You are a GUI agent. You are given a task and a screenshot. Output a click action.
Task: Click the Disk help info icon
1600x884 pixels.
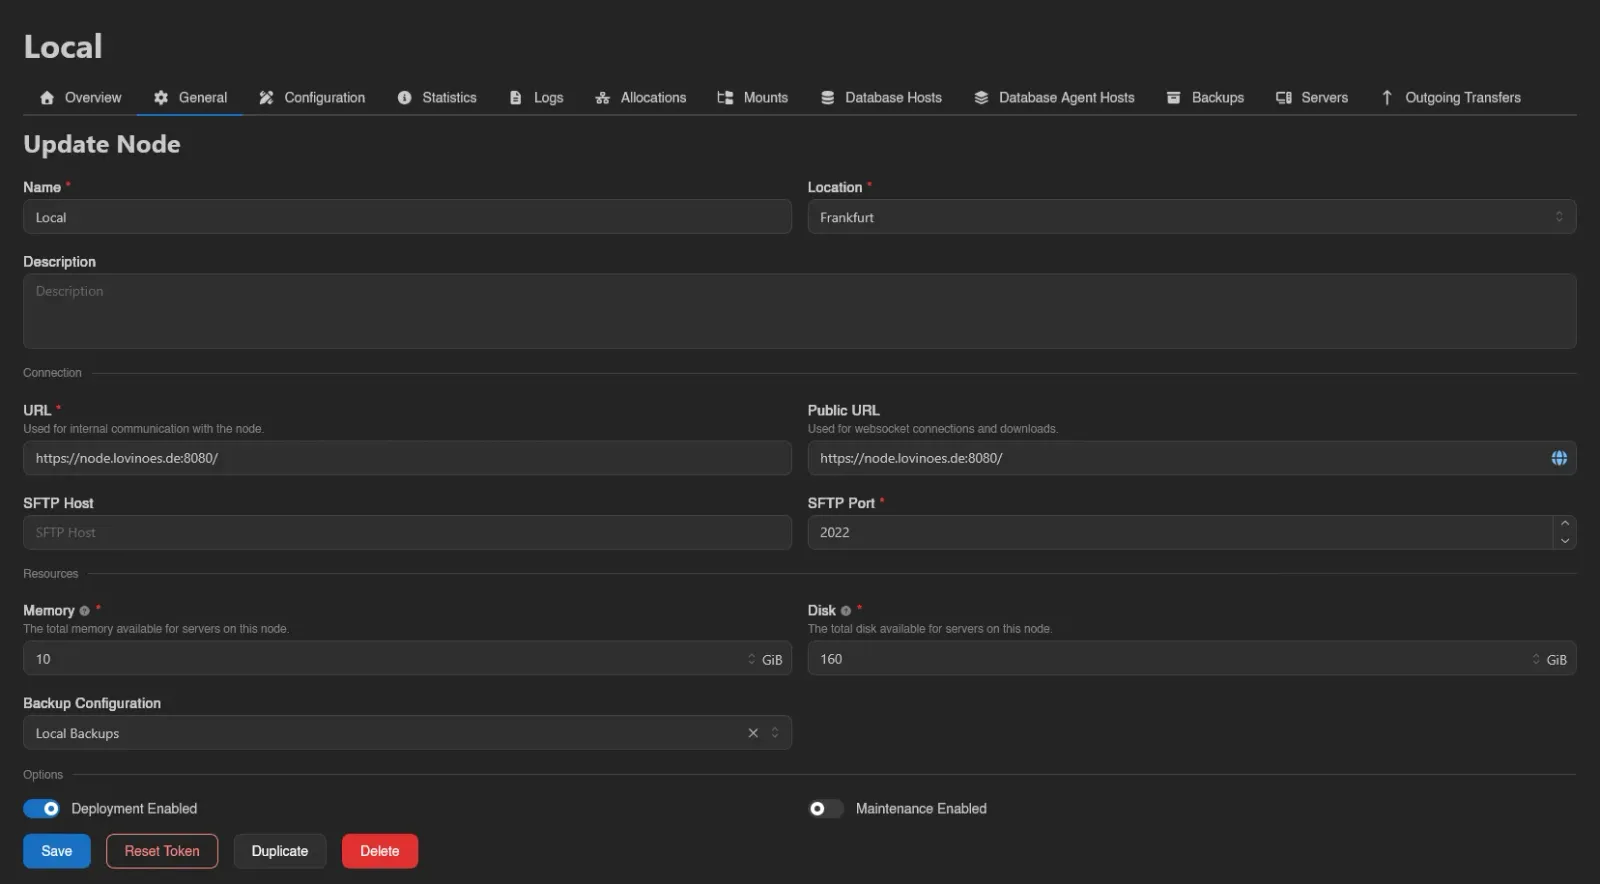tap(846, 611)
